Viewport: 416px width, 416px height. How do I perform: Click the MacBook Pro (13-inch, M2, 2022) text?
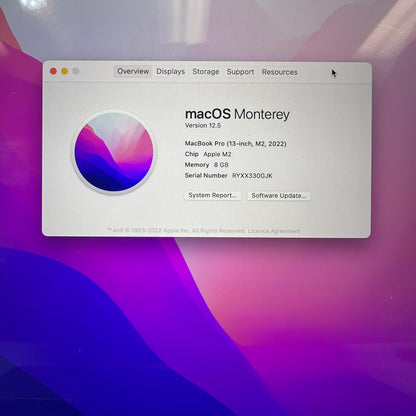(x=235, y=144)
